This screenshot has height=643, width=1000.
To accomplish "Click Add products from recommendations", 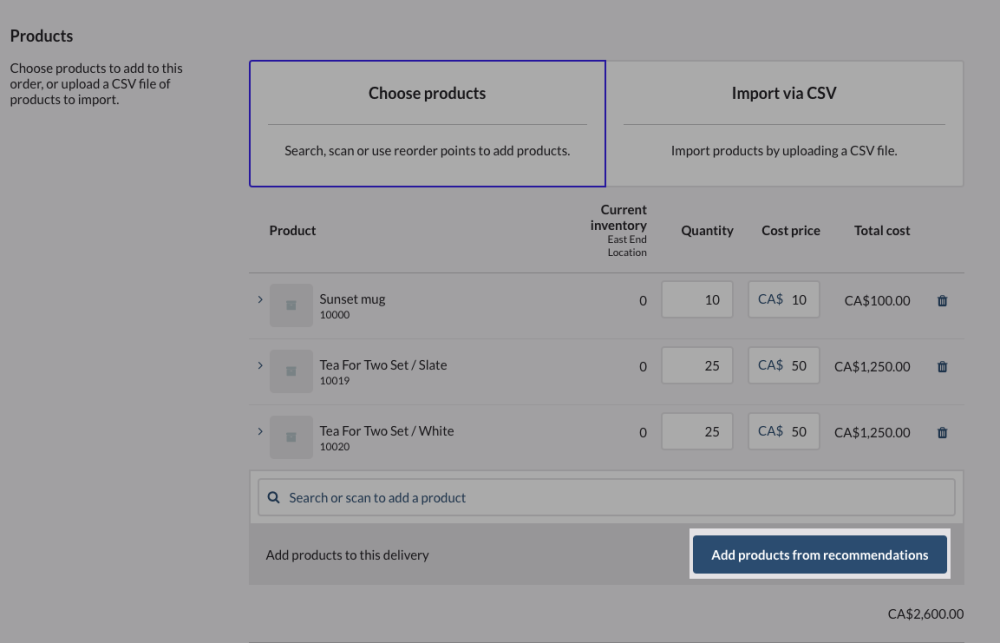I will (x=819, y=554).
